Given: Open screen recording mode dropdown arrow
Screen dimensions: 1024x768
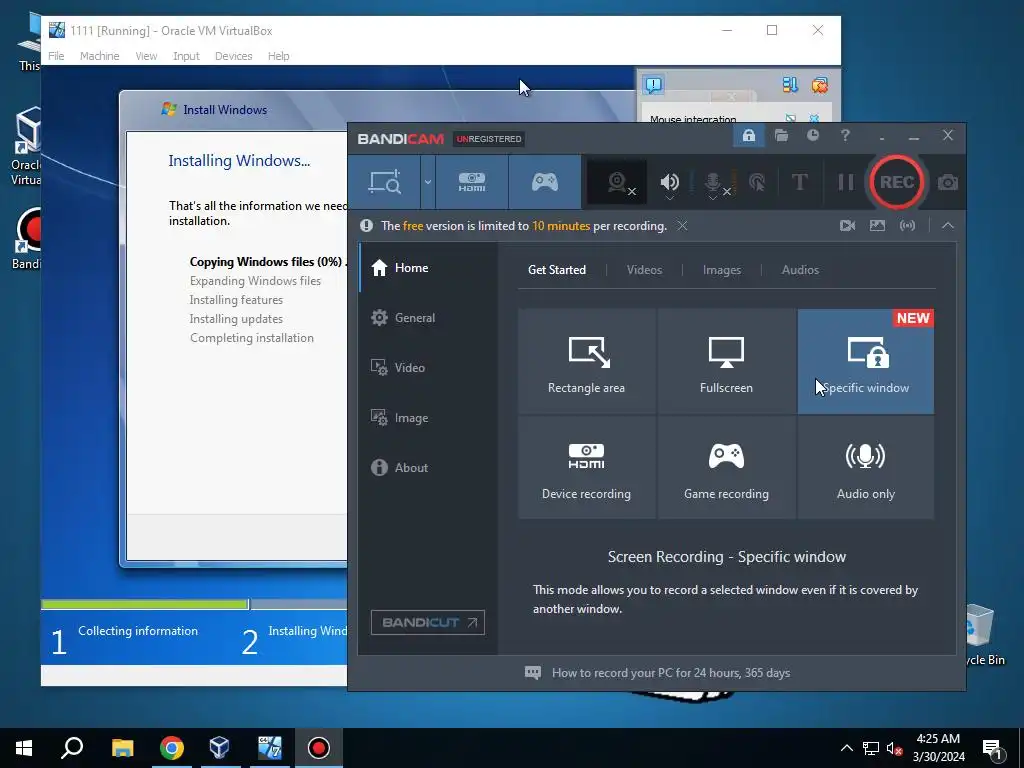Looking at the screenshot, I should click(x=428, y=182).
